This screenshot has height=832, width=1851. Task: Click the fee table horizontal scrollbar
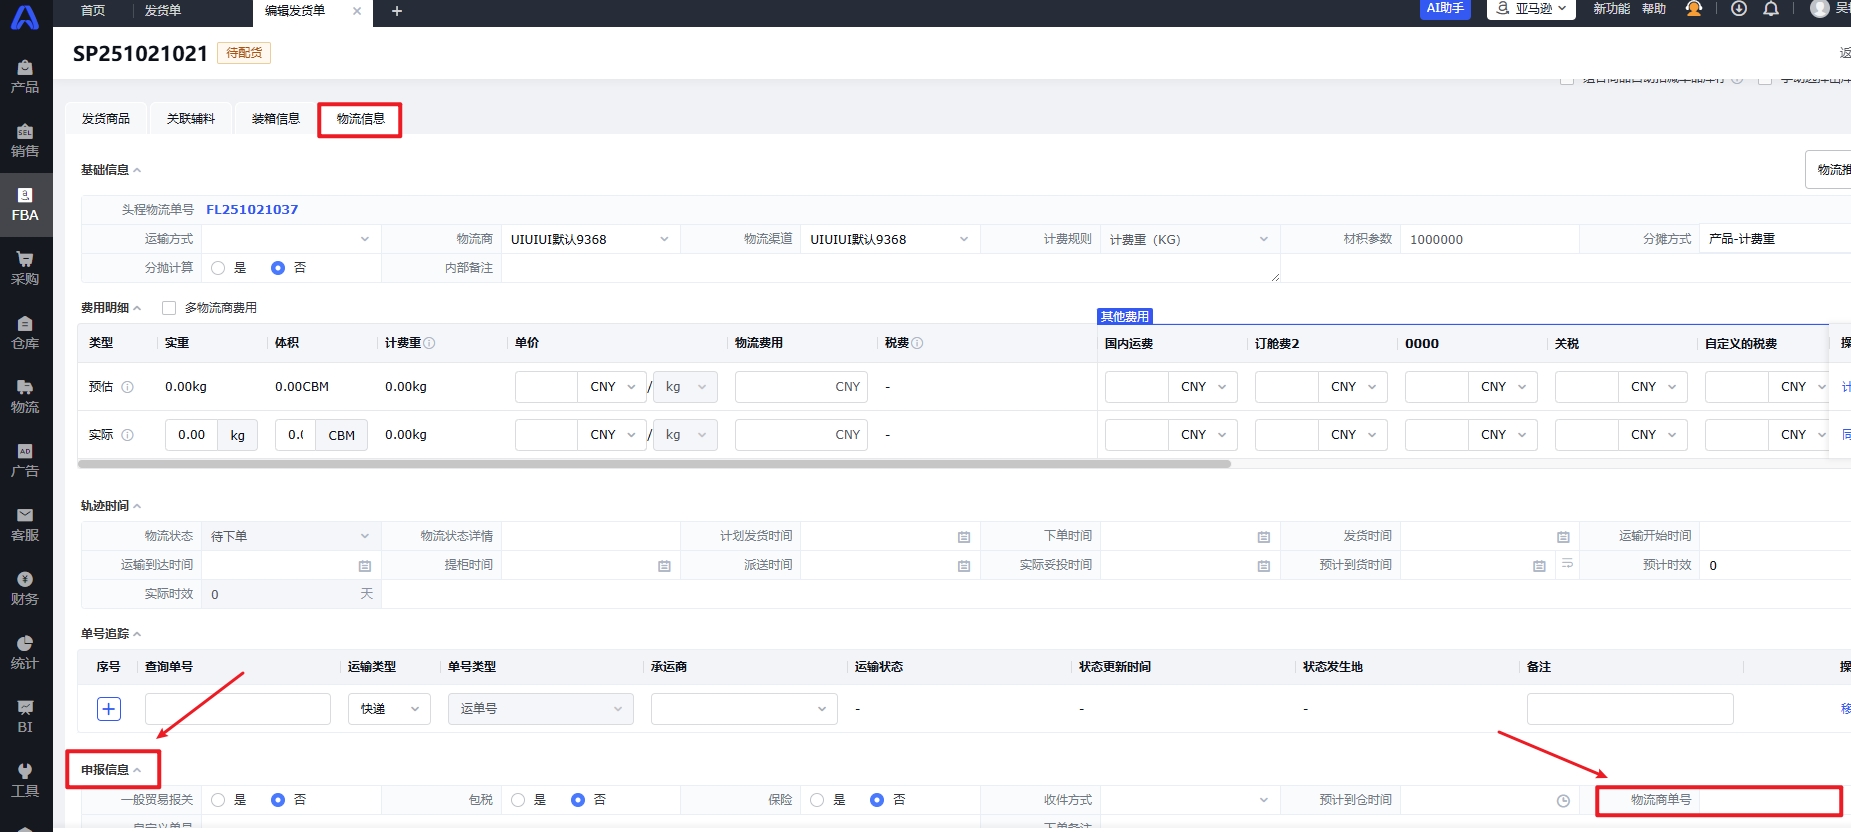coord(654,464)
